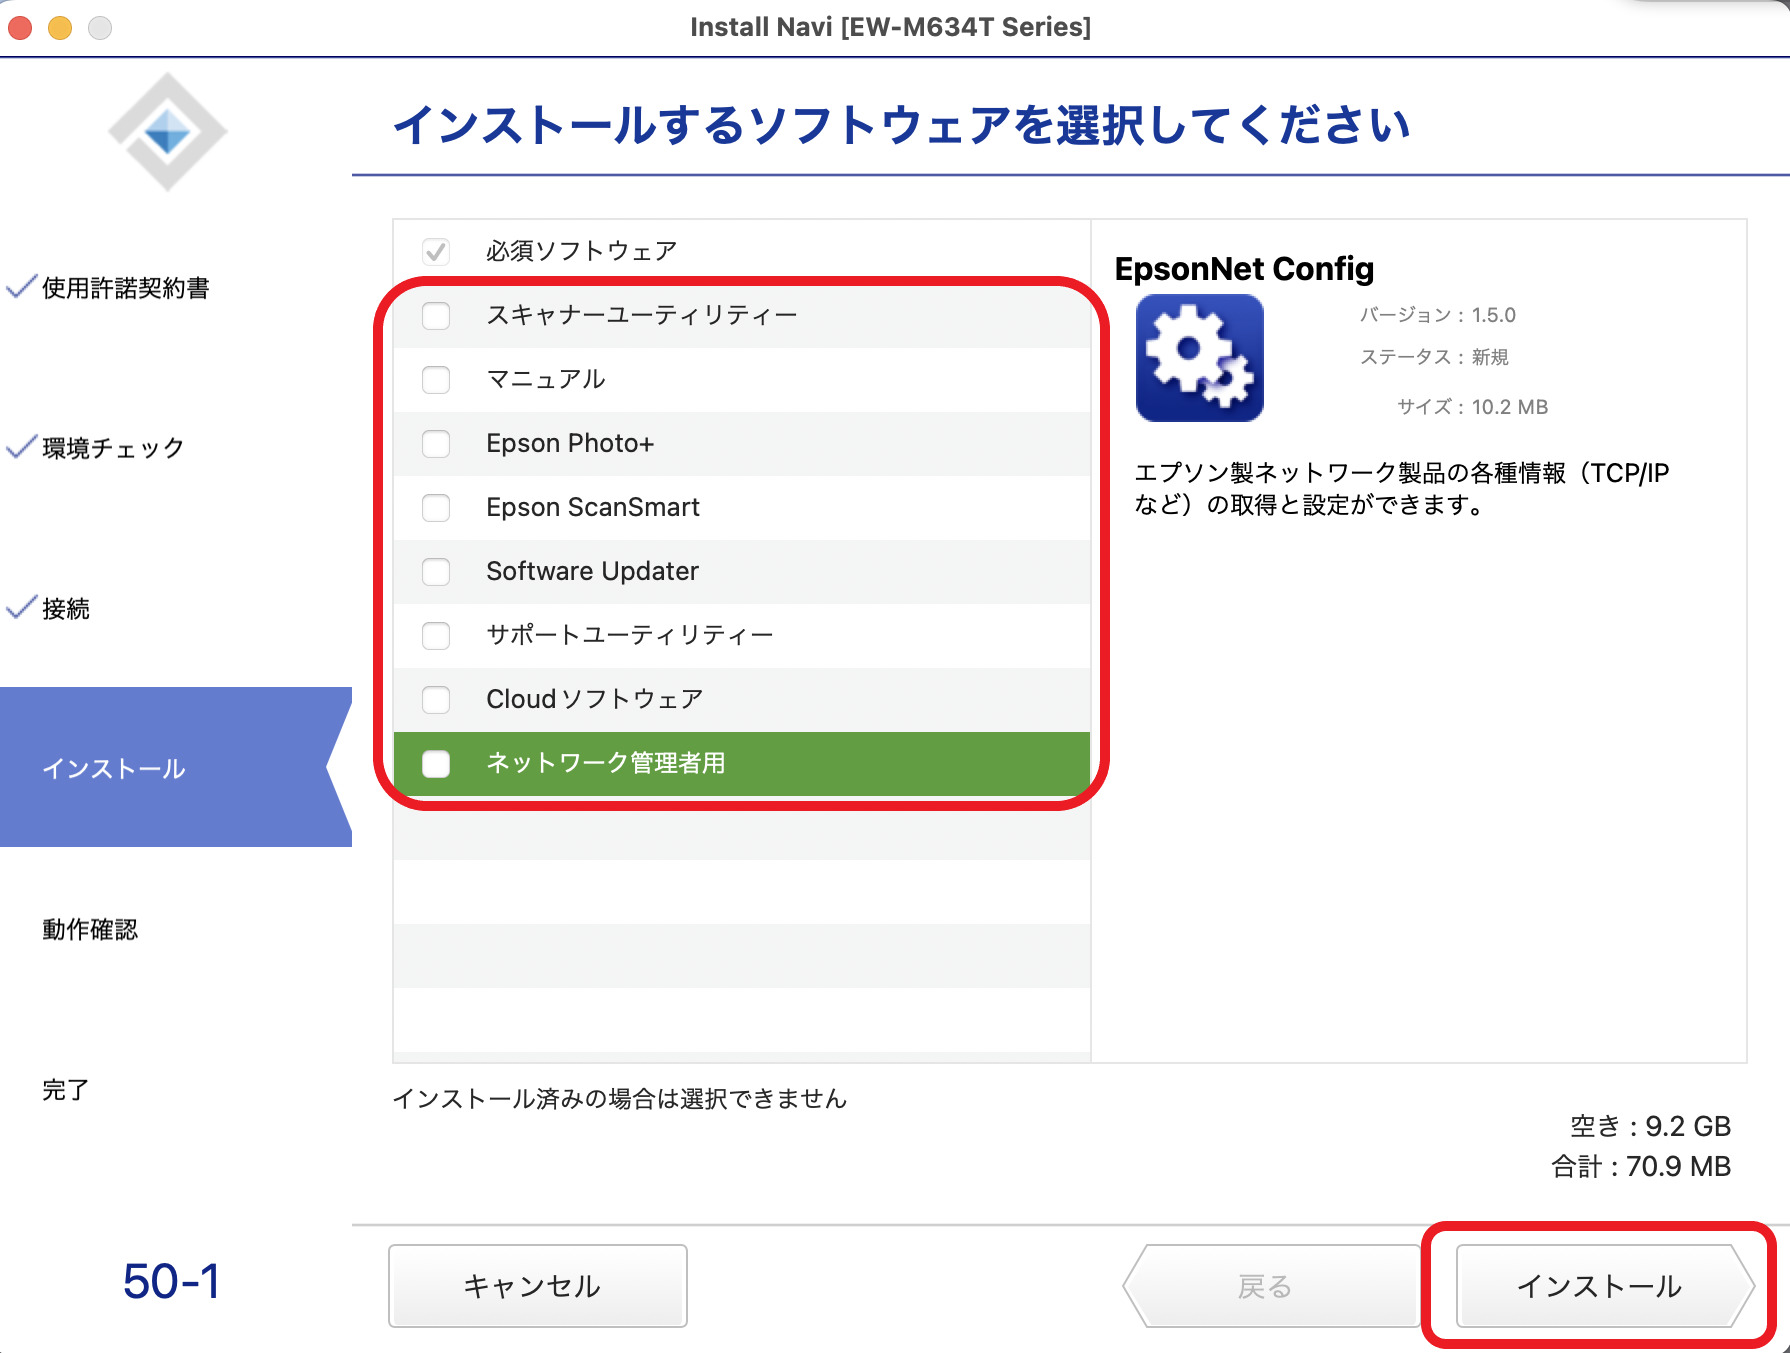
Task: Enable the Cloud ソフトウェア checkbox
Action: [x=436, y=700]
